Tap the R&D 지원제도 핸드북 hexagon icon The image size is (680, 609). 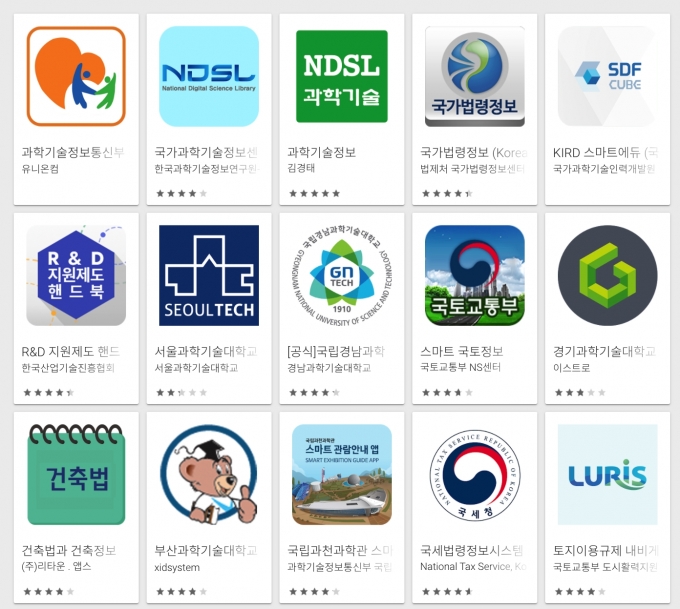76,275
